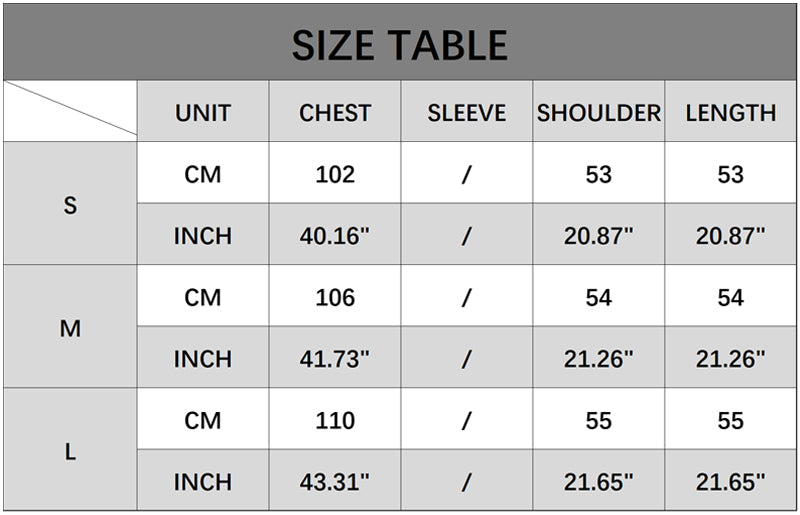Select the LENGTH column header

tap(731, 113)
